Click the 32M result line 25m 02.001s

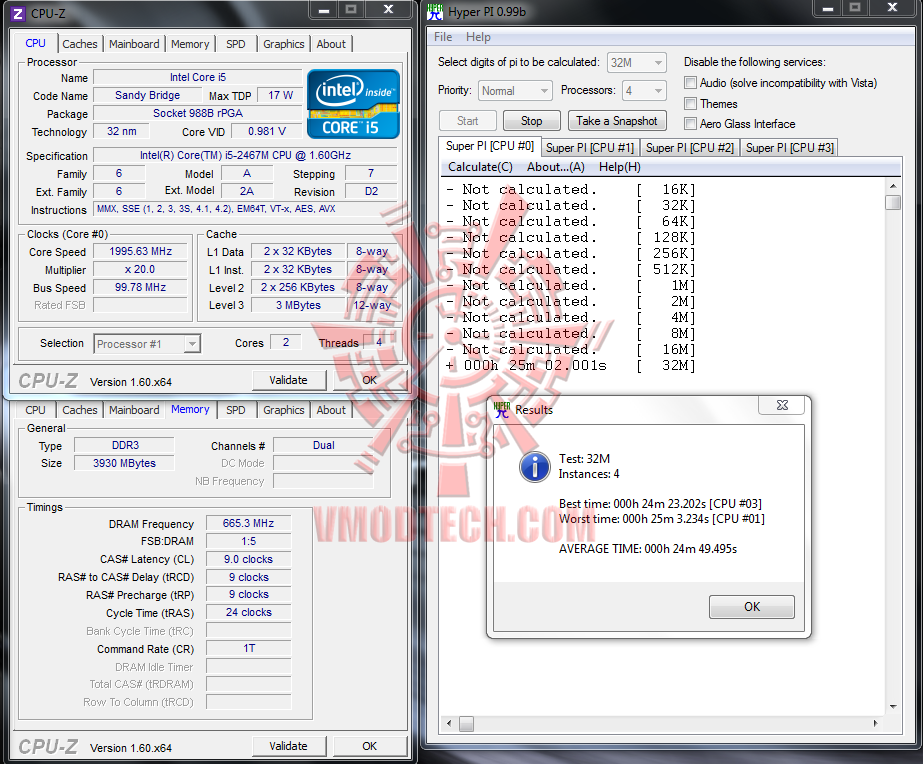tap(570, 366)
